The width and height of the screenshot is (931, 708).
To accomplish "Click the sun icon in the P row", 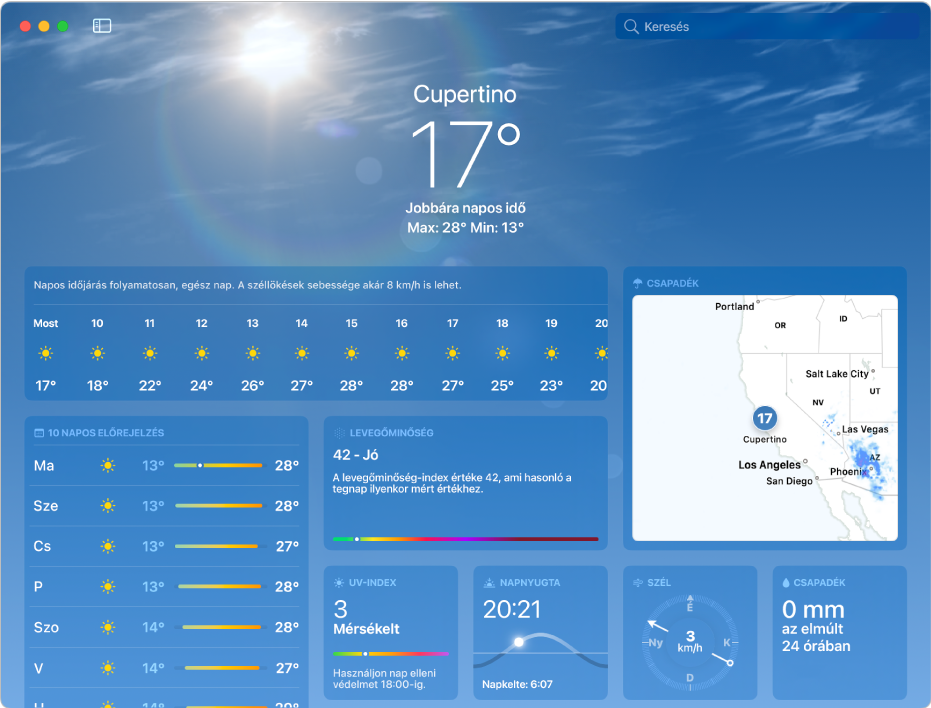I will 107,586.
